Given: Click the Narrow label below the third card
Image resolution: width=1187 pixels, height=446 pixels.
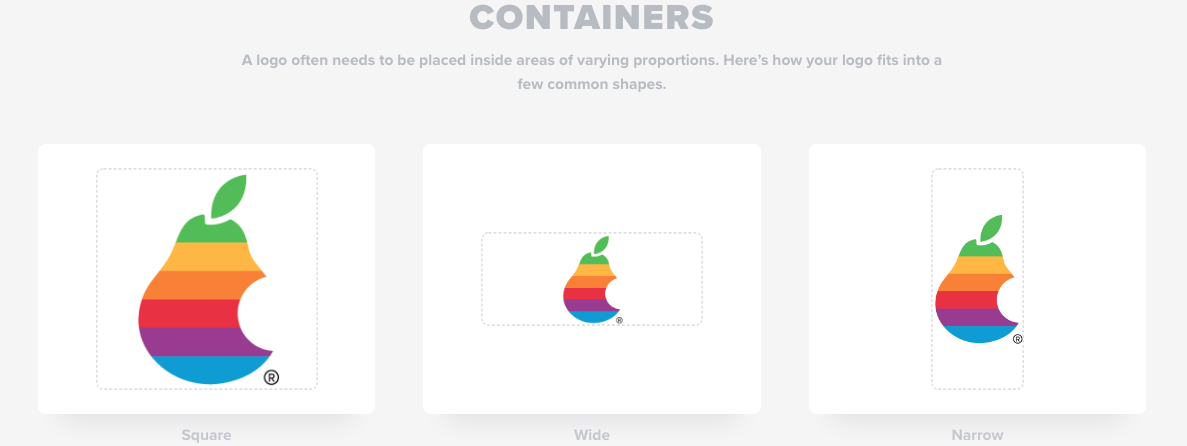Looking at the screenshot, I should point(977,435).
